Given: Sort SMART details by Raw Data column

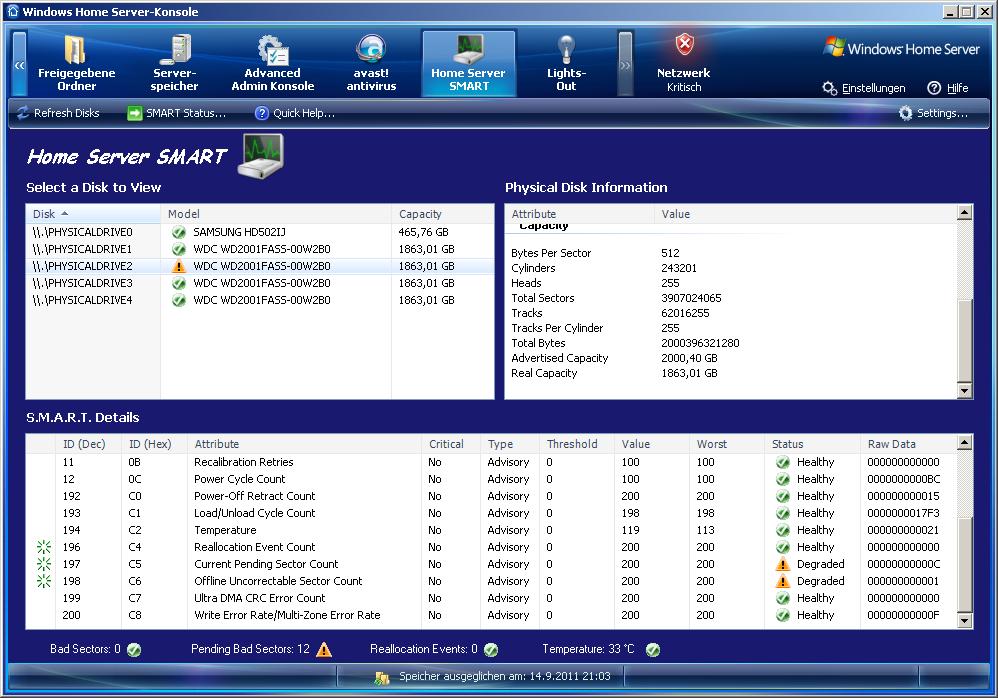Looking at the screenshot, I should click(908, 444).
